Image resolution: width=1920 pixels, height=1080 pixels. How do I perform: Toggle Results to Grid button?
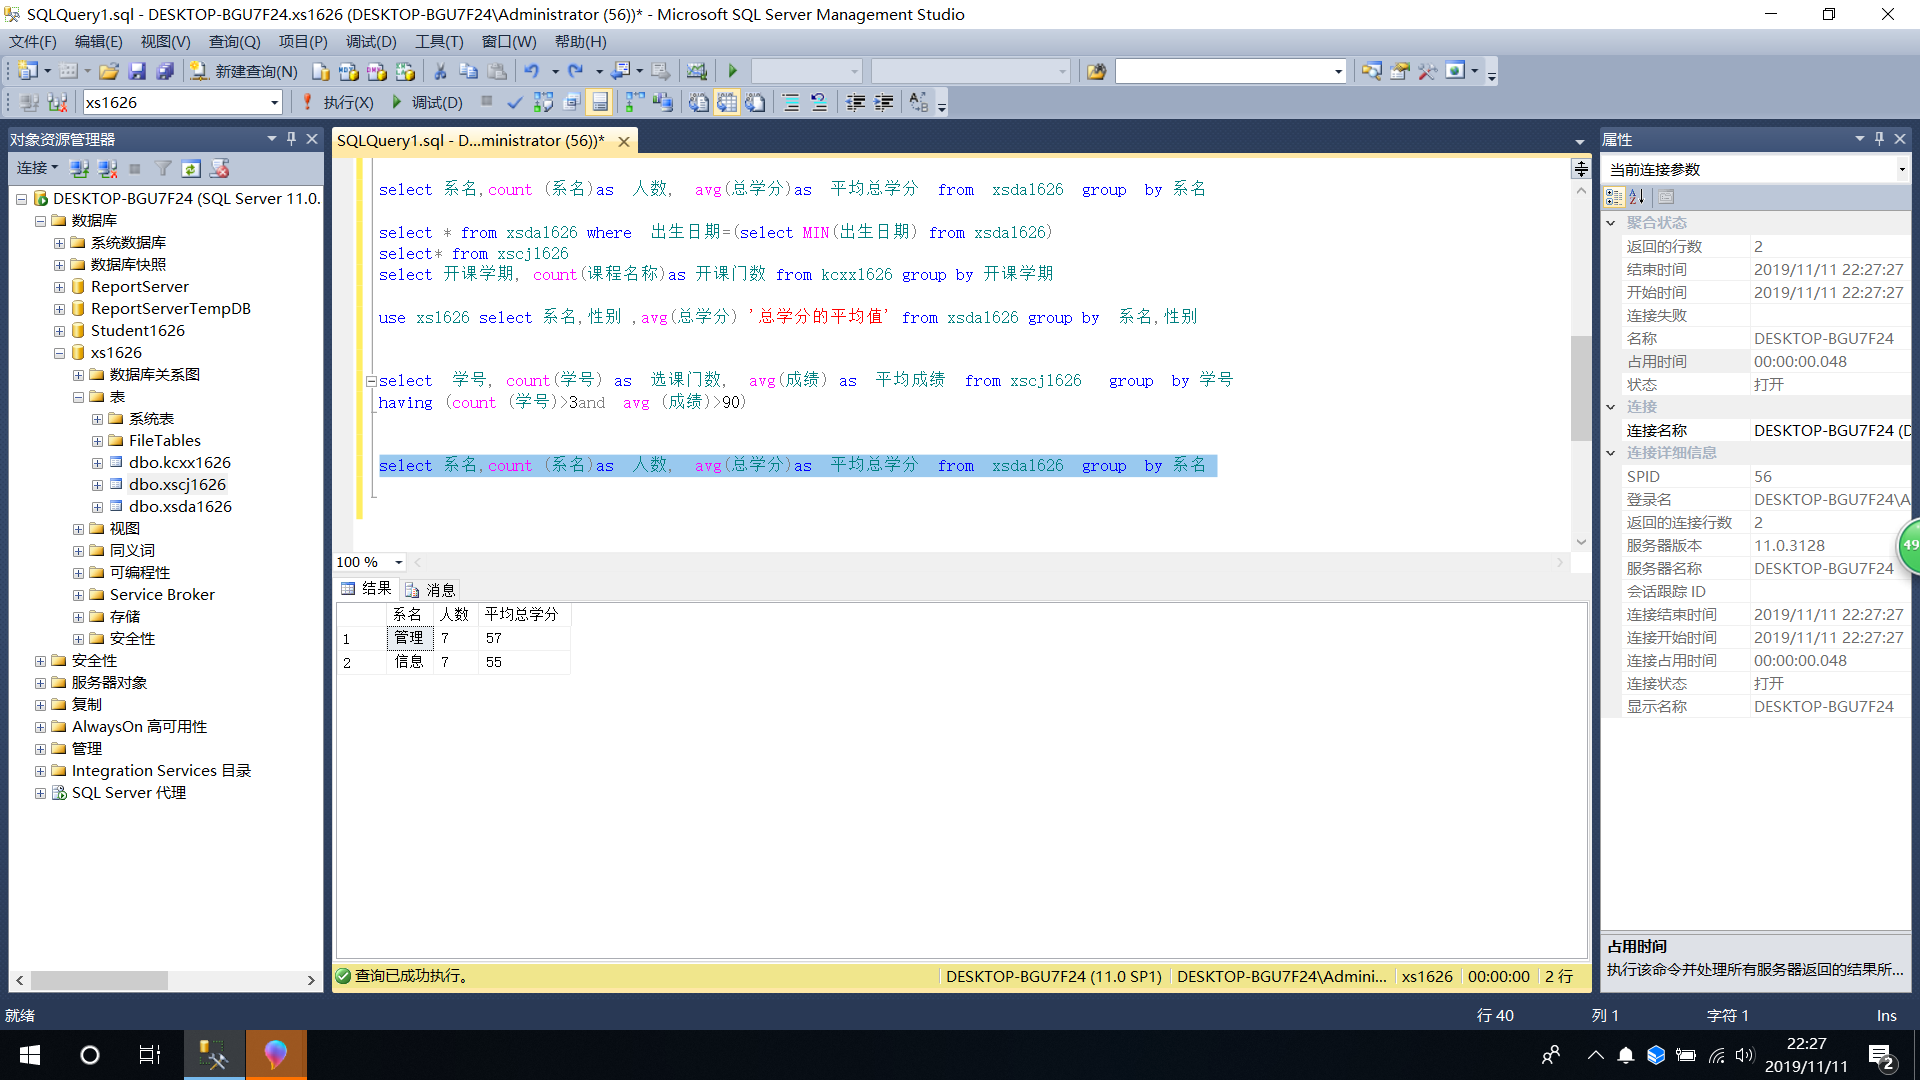727,102
